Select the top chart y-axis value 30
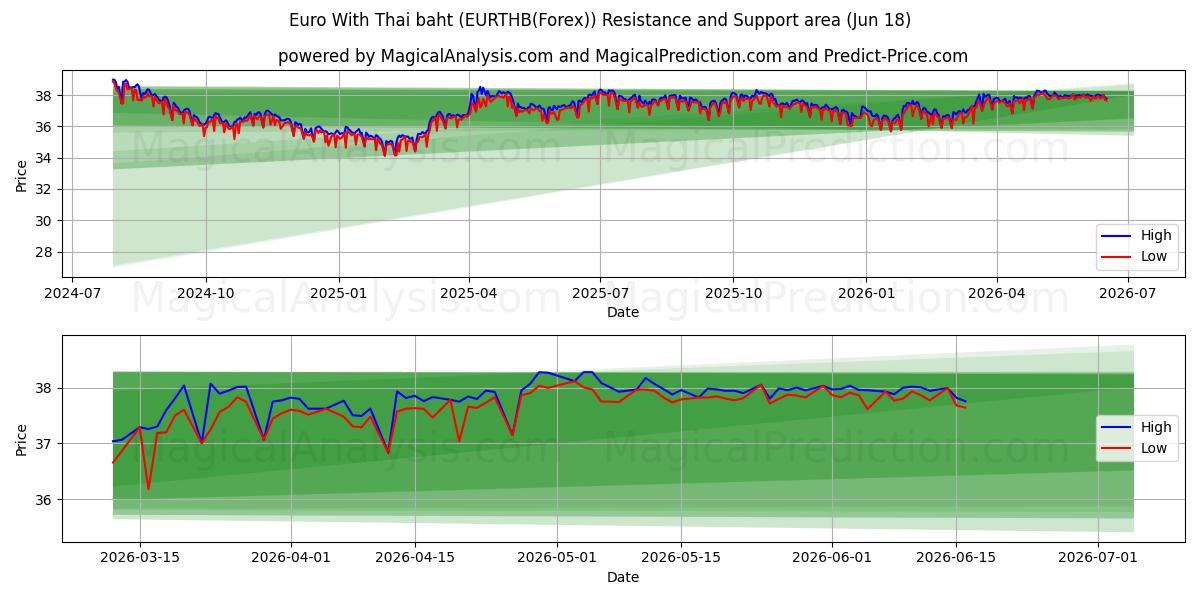Viewport: 1200px width, 600px height. [46, 221]
